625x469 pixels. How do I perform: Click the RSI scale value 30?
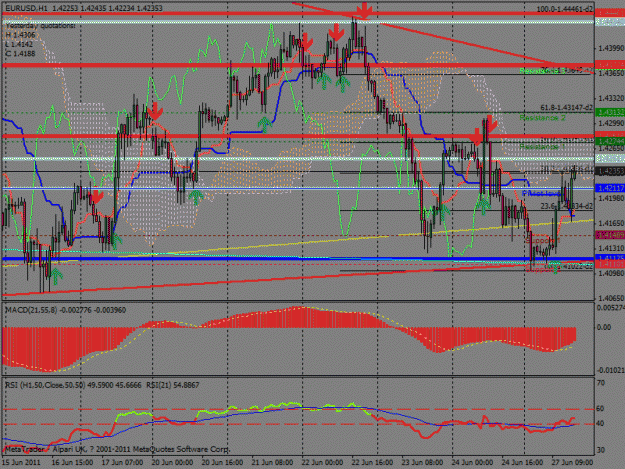coord(601,450)
